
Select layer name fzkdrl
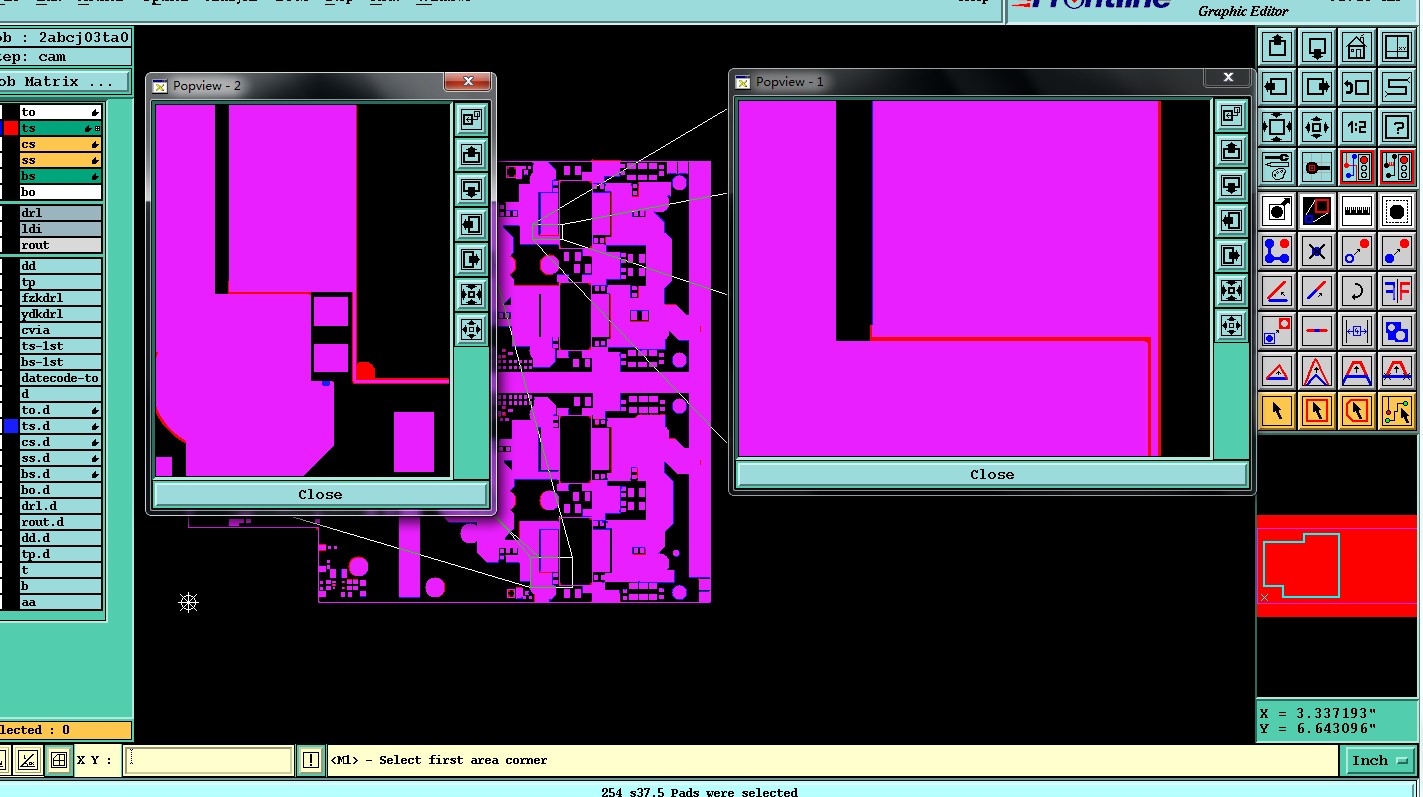coord(60,298)
